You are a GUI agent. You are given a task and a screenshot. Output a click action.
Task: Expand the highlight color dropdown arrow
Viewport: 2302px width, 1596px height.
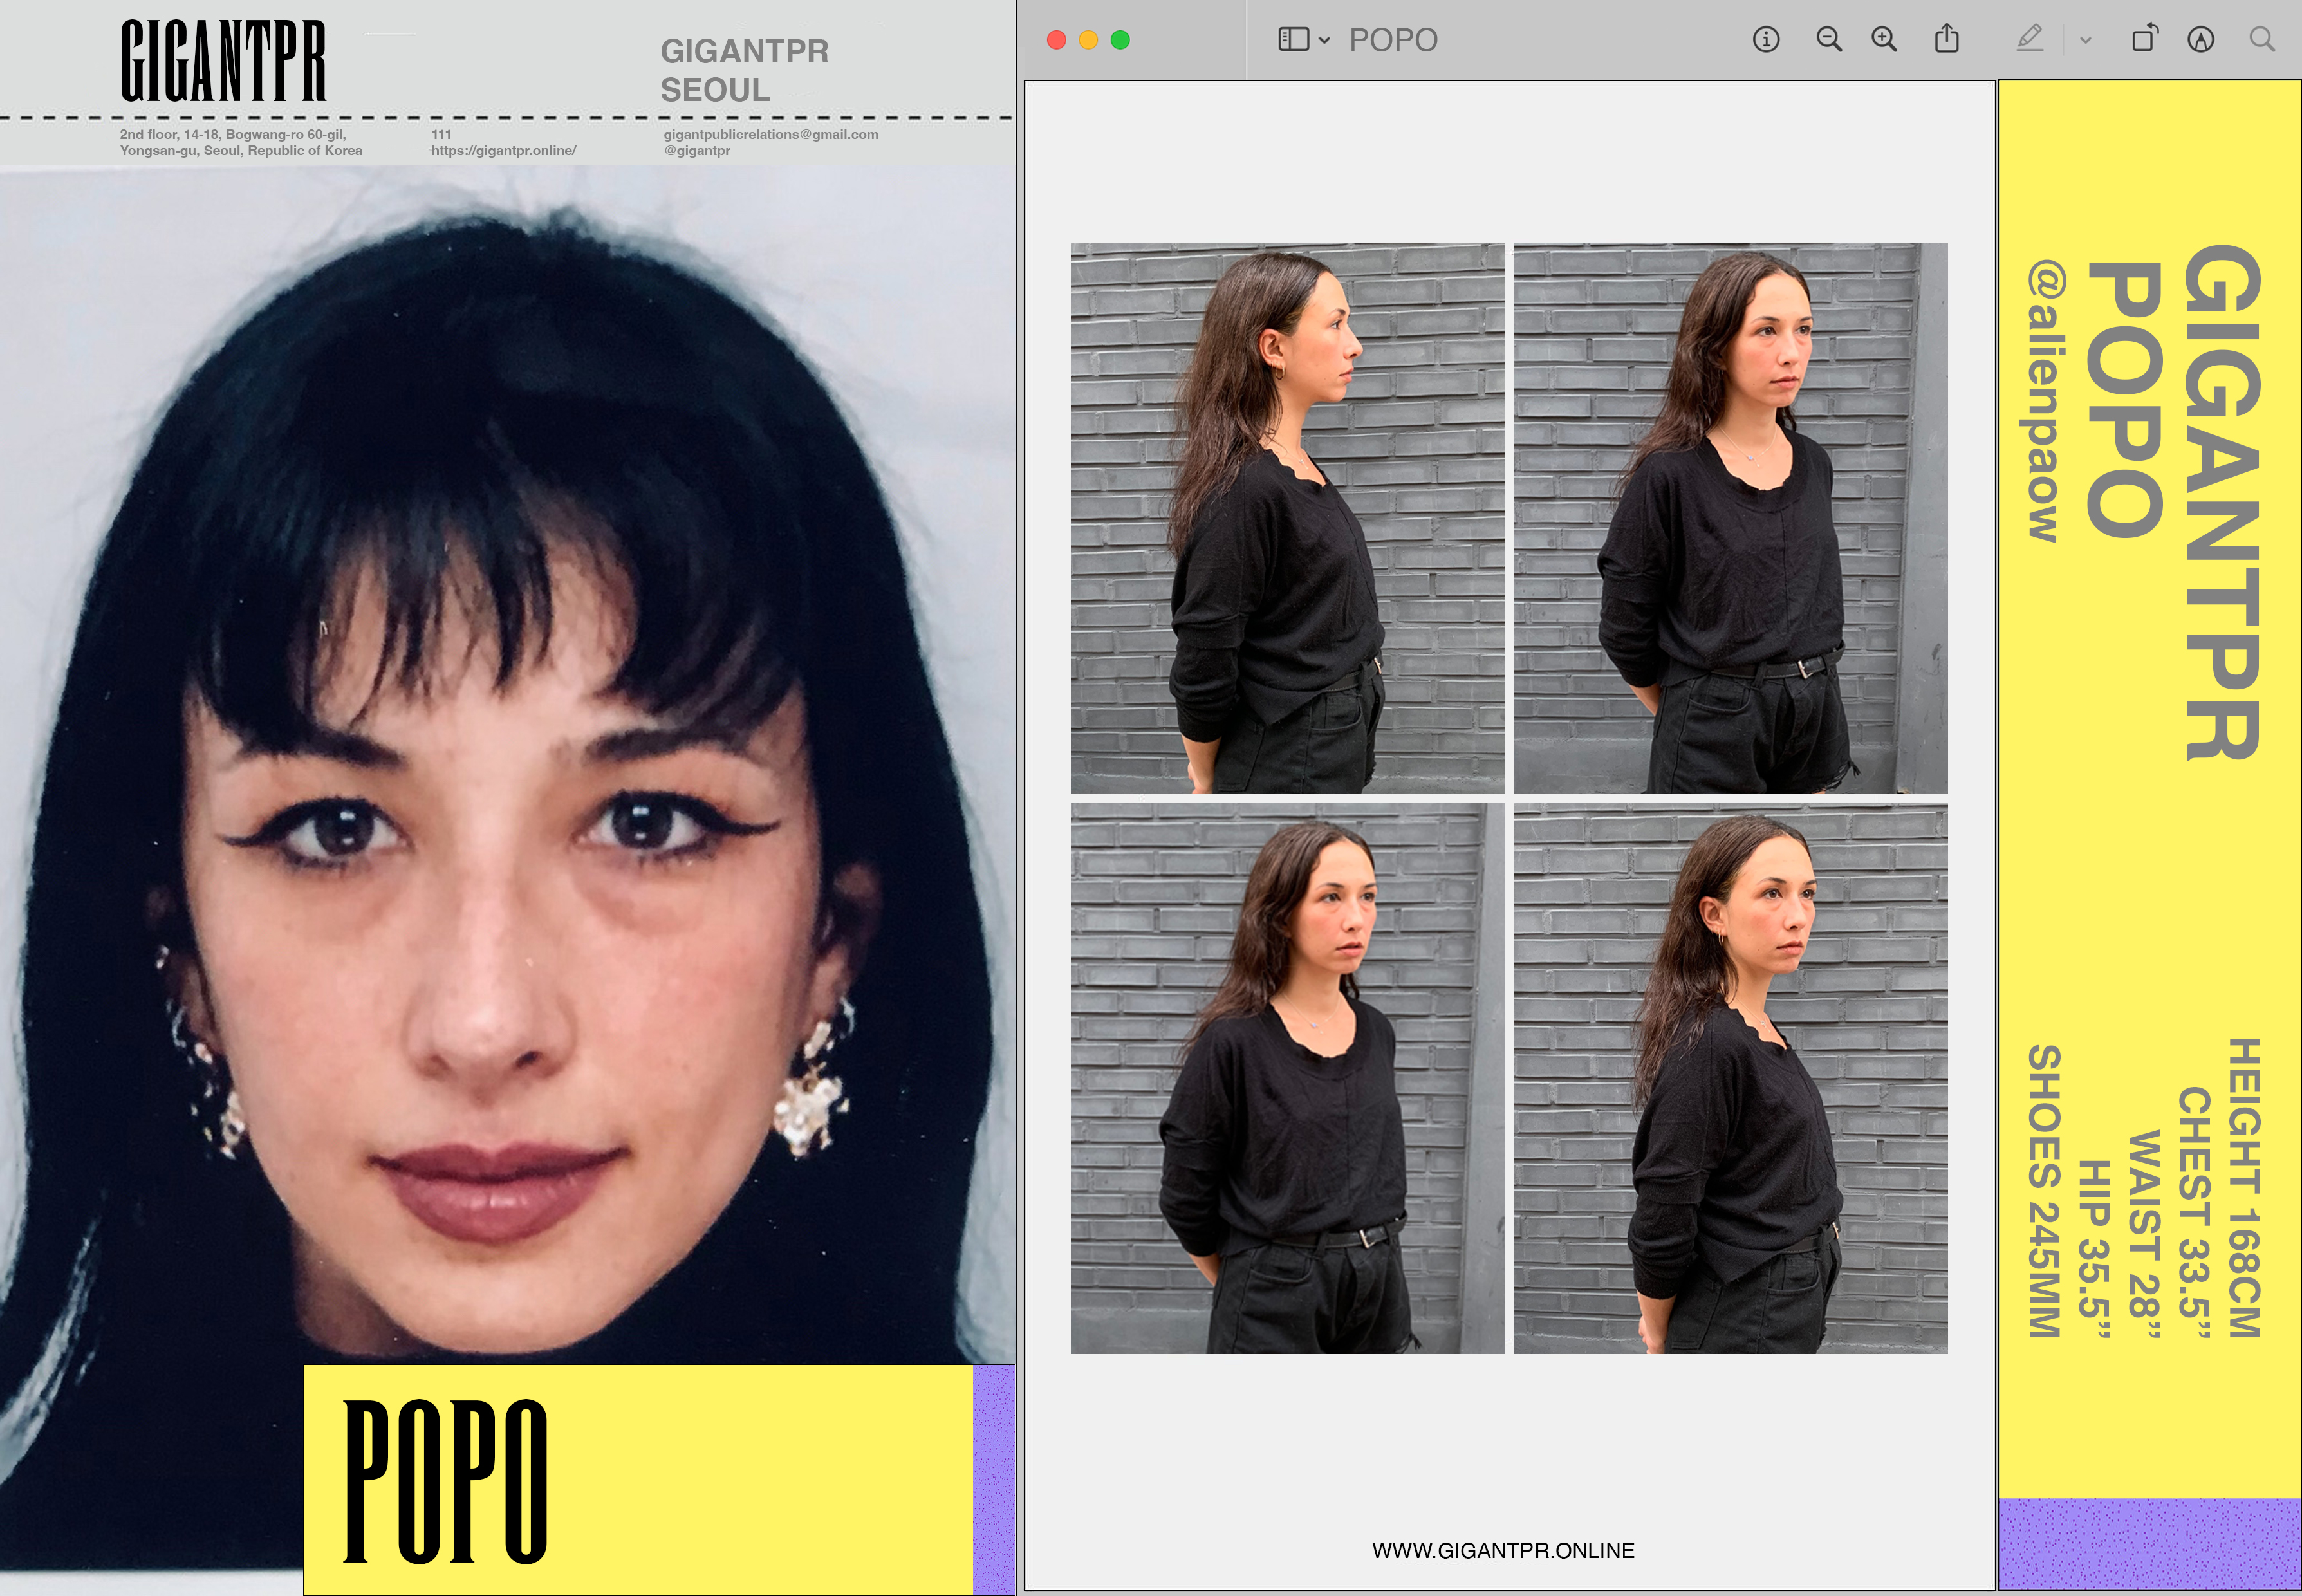pos(2085,41)
